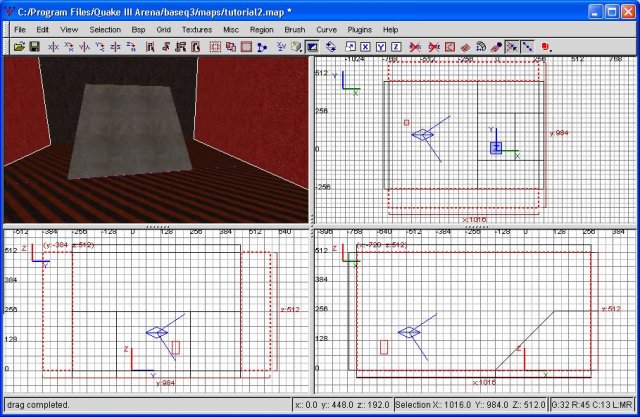Image resolution: width=640 pixels, height=417 pixels.
Task: Rotate selection around the X axis
Action: 69,47
